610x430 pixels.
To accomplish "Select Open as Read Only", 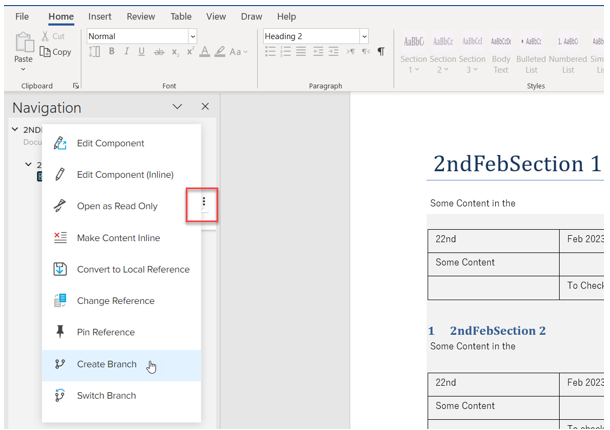I will (x=121, y=206).
